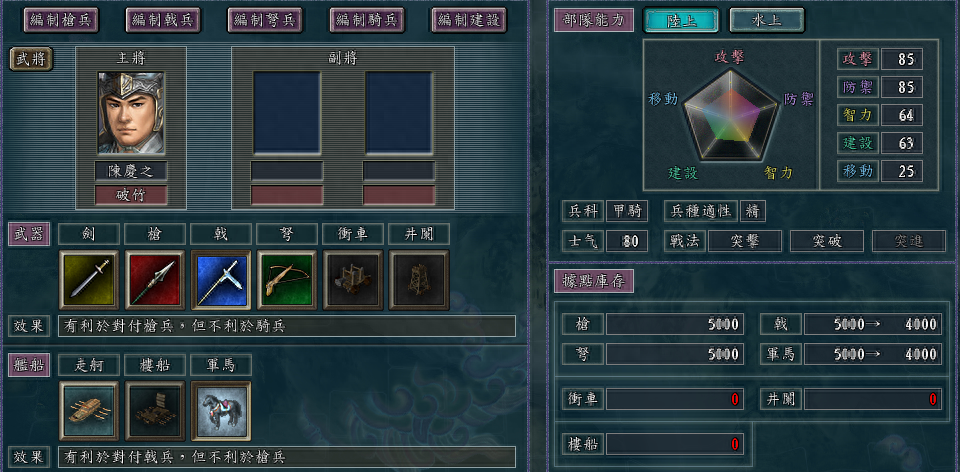Pick the green crossbow (弩) weapon icon
Image resolution: width=960 pixels, height=472 pixels.
point(287,279)
